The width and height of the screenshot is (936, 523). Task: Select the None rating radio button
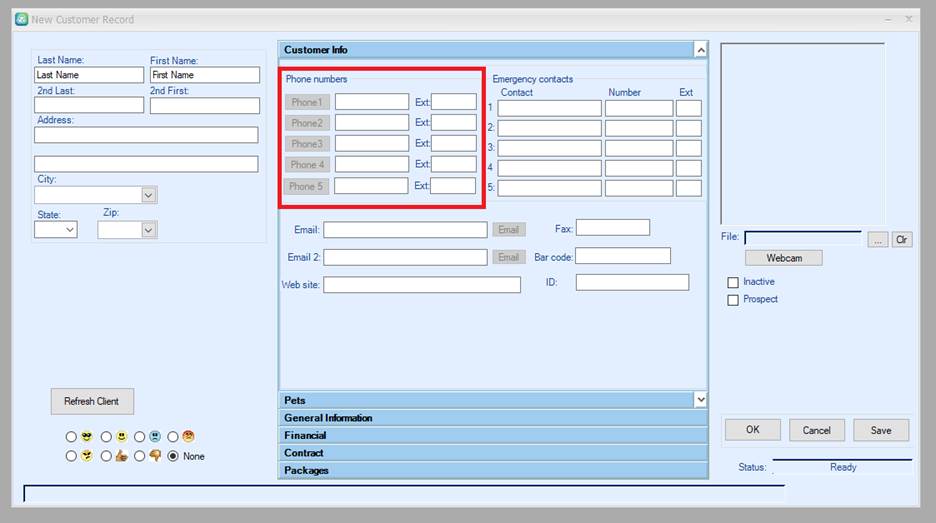pyautogui.click(x=173, y=456)
